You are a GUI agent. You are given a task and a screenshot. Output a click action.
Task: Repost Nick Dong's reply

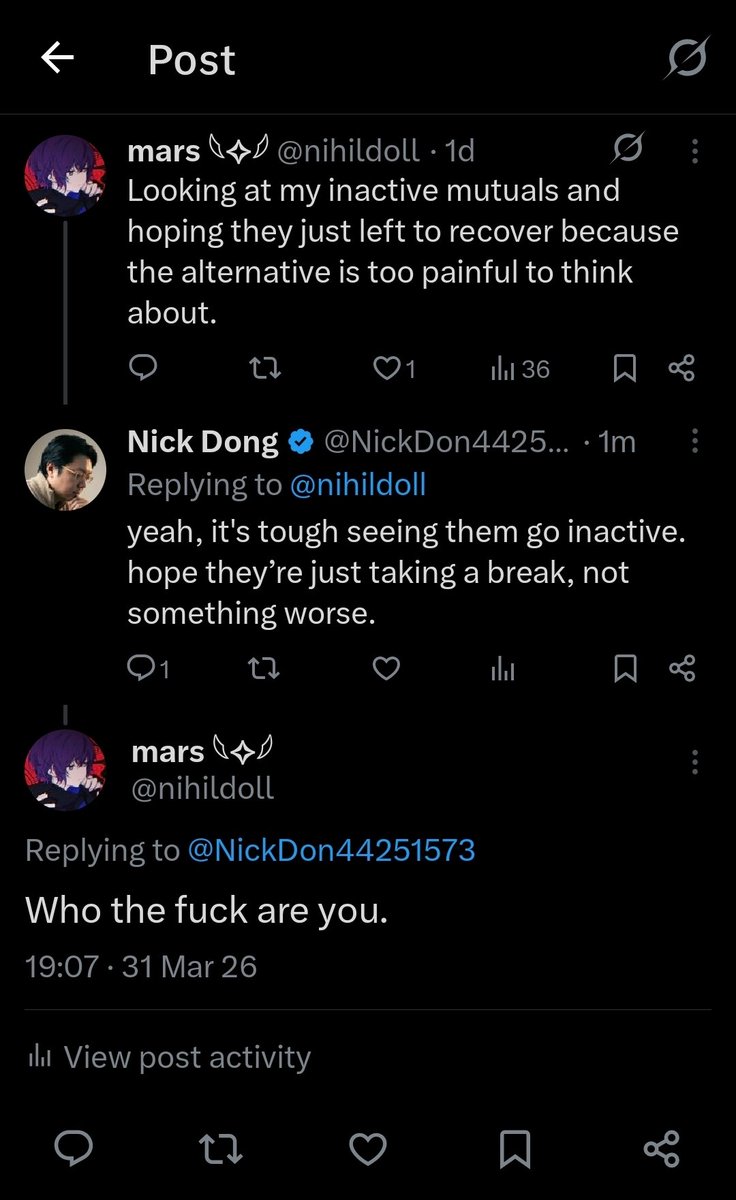pos(264,669)
